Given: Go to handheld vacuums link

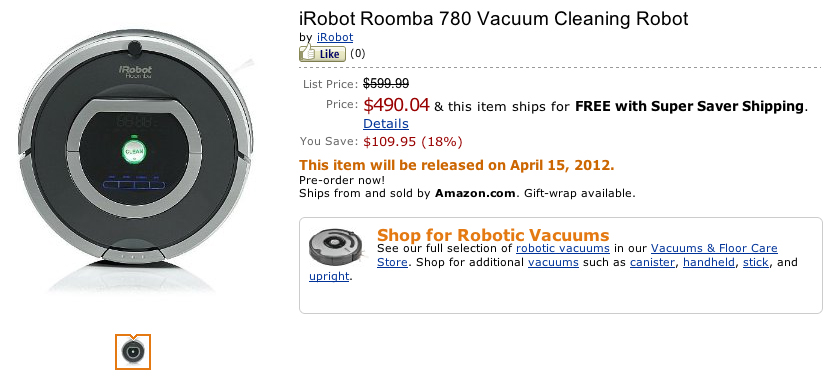Looking at the screenshot, I should pyautogui.click(x=709, y=262).
